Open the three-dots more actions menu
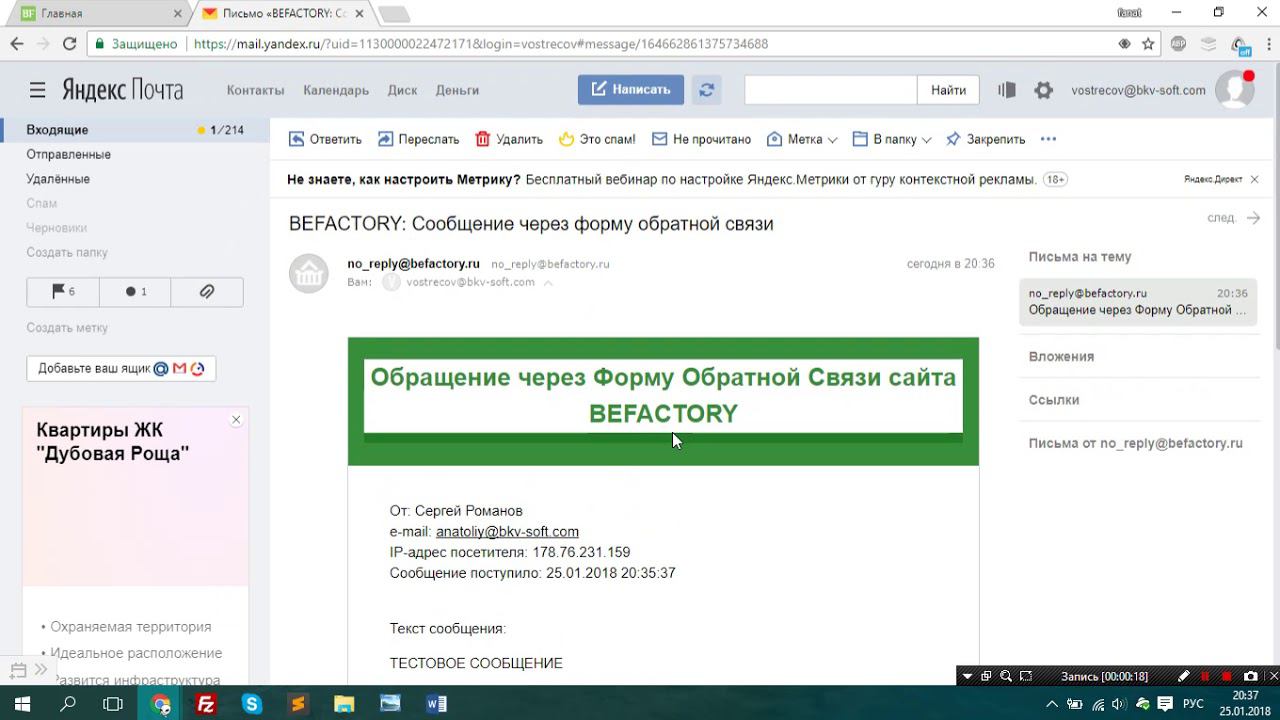Screen dimensions: 1280x720 tap(1048, 139)
